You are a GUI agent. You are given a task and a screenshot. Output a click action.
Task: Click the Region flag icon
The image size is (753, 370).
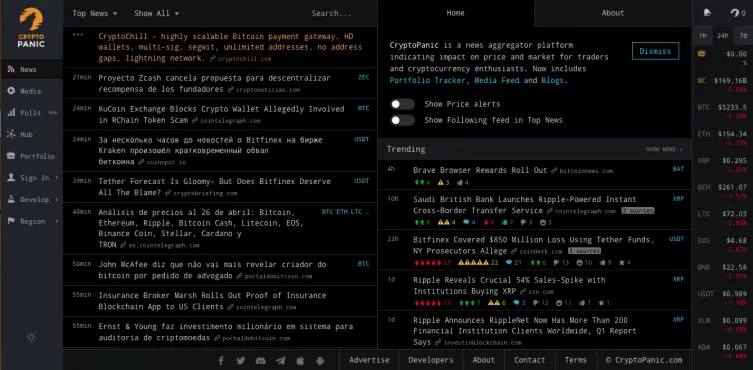tap(11, 221)
